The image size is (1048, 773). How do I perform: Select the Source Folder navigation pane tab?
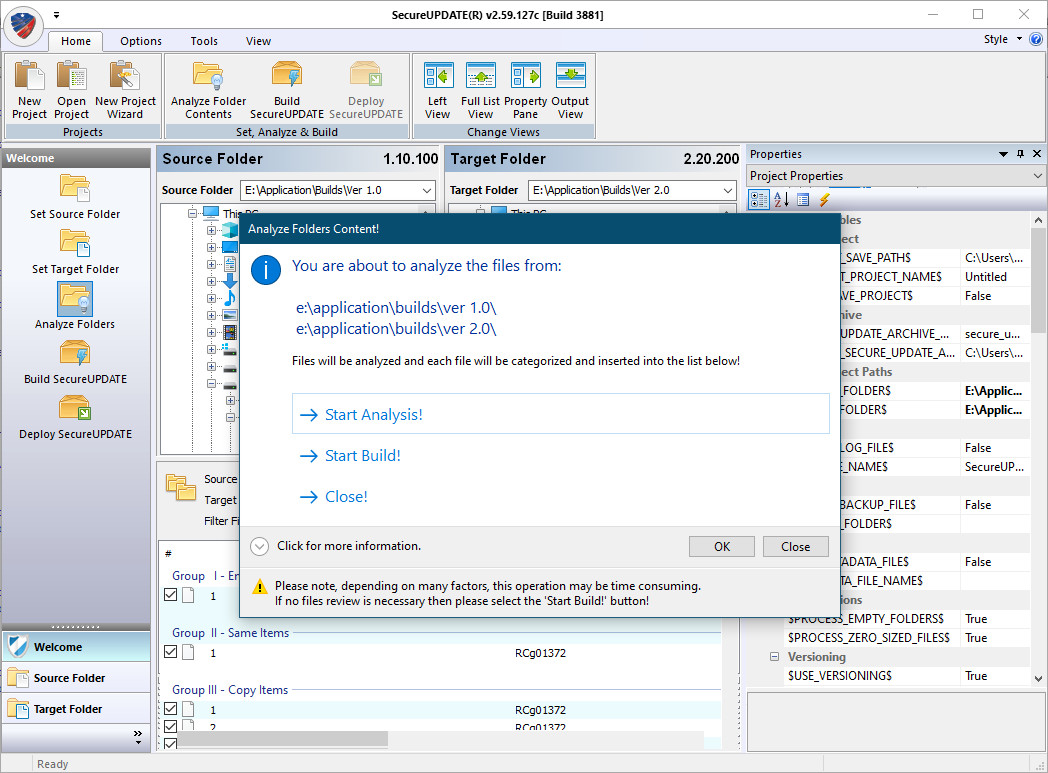click(76, 677)
